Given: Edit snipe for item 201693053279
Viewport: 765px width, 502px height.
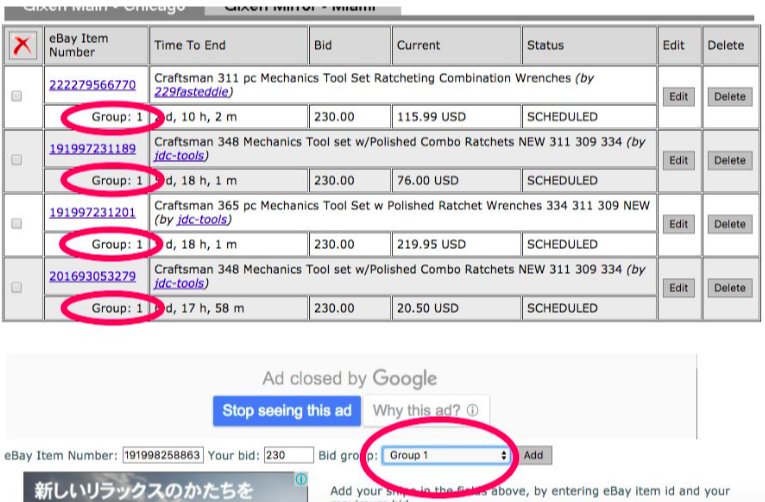Looking at the screenshot, I should (x=679, y=288).
